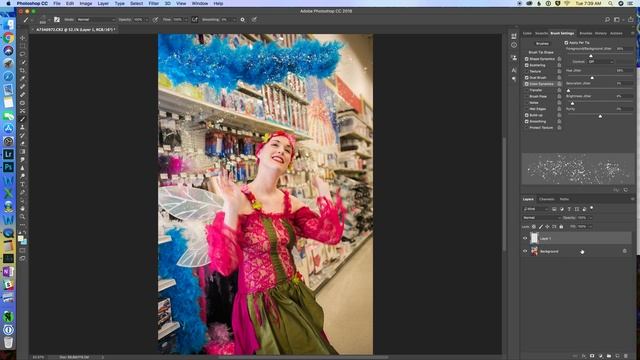The height and width of the screenshot is (360, 640).
Task: Click the foreground color swatch
Action: [20, 238]
